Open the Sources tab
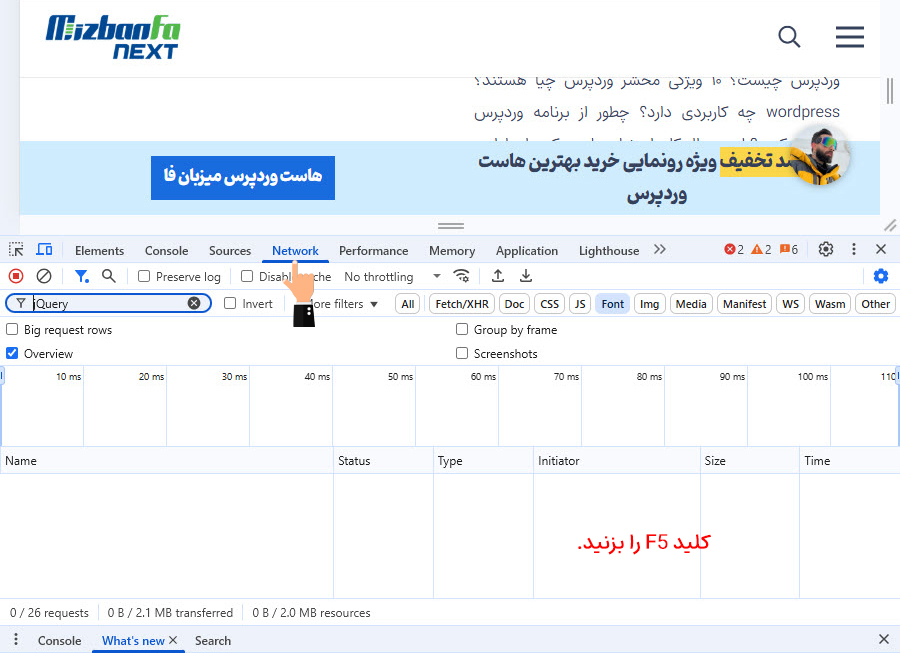Viewport: 900px width, 653px height. coord(230,251)
